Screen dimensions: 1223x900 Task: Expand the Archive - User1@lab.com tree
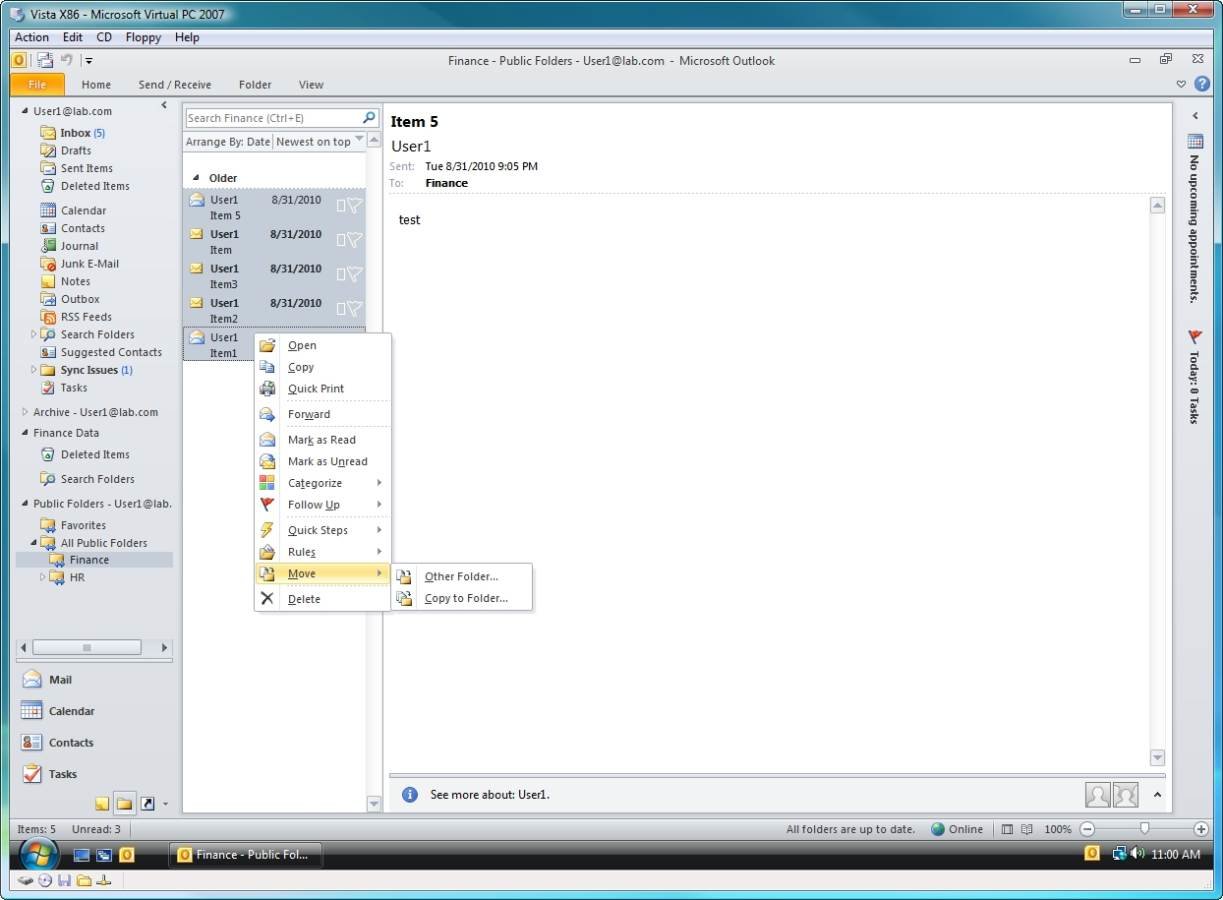pos(25,412)
